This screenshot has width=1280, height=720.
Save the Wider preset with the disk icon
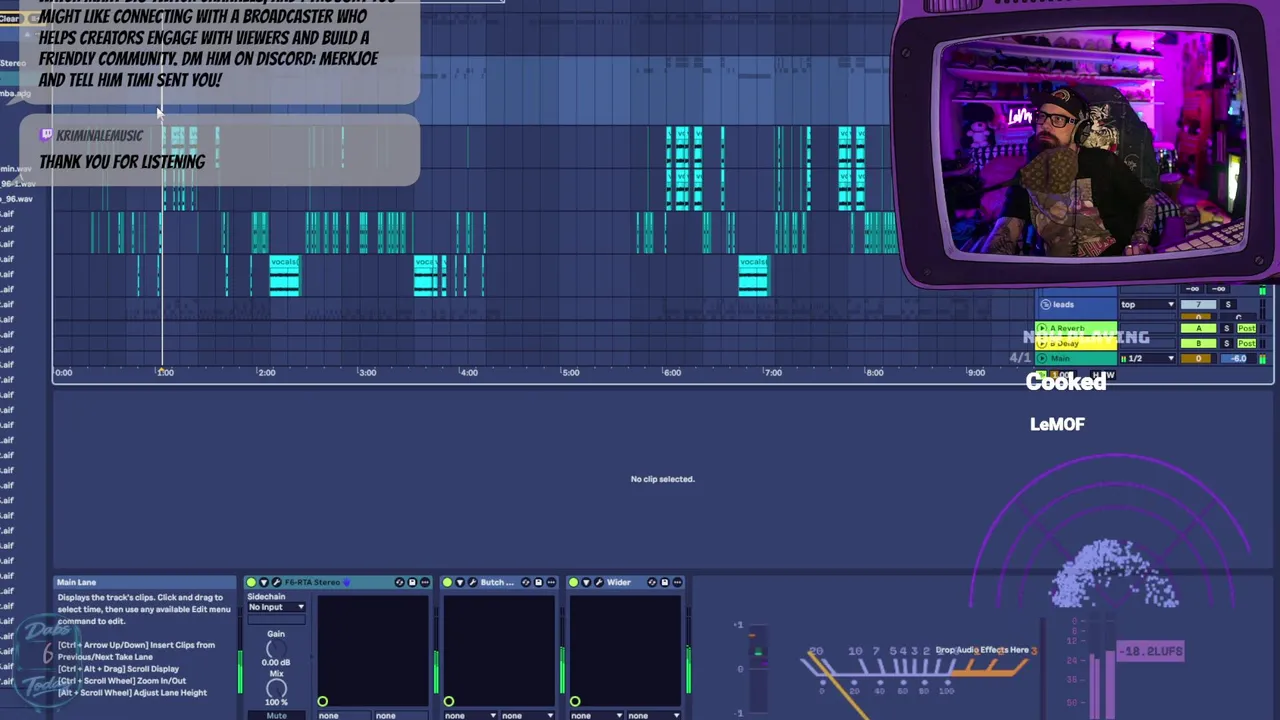click(x=664, y=582)
